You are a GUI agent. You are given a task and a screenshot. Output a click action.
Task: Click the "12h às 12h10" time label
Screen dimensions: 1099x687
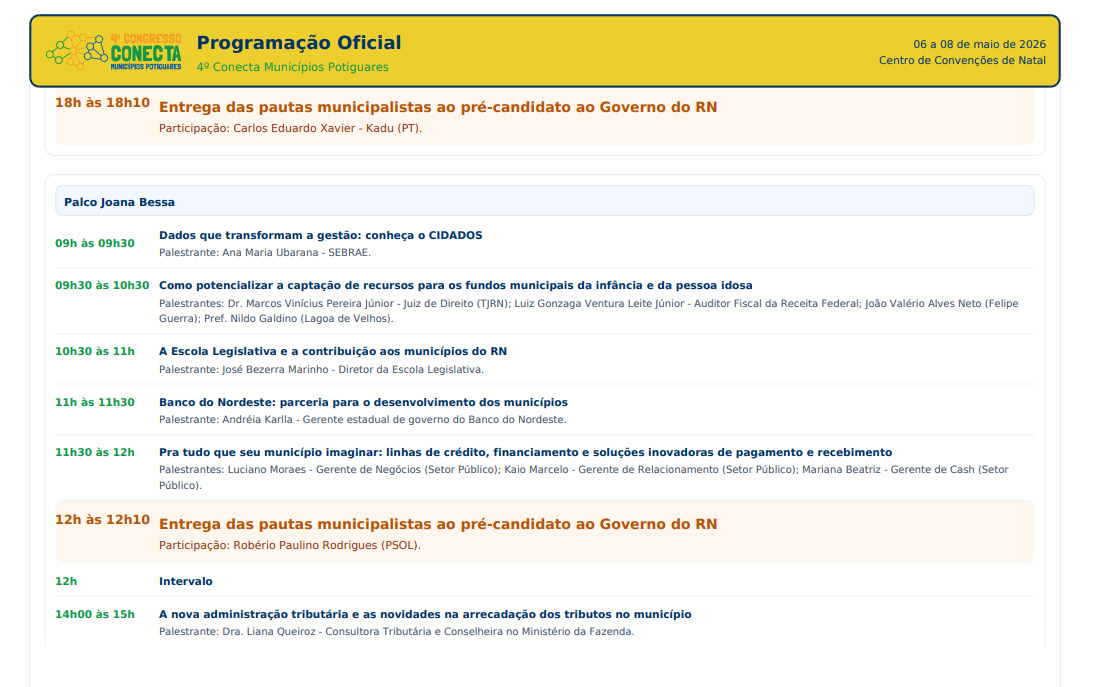102,519
